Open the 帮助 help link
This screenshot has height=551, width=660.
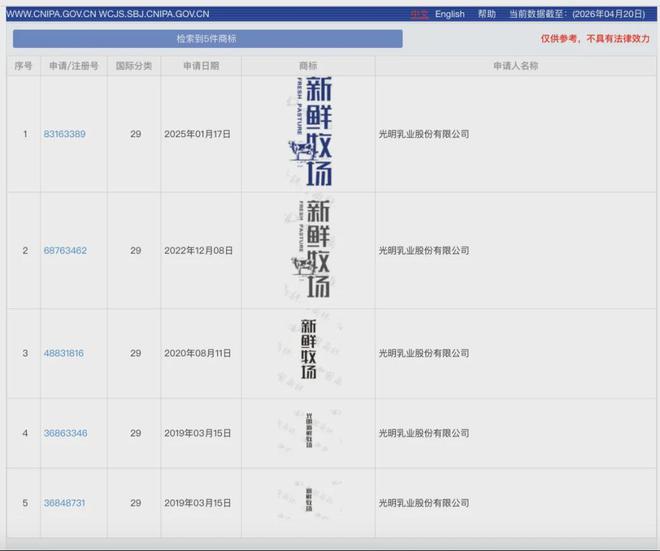pyautogui.click(x=487, y=14)
